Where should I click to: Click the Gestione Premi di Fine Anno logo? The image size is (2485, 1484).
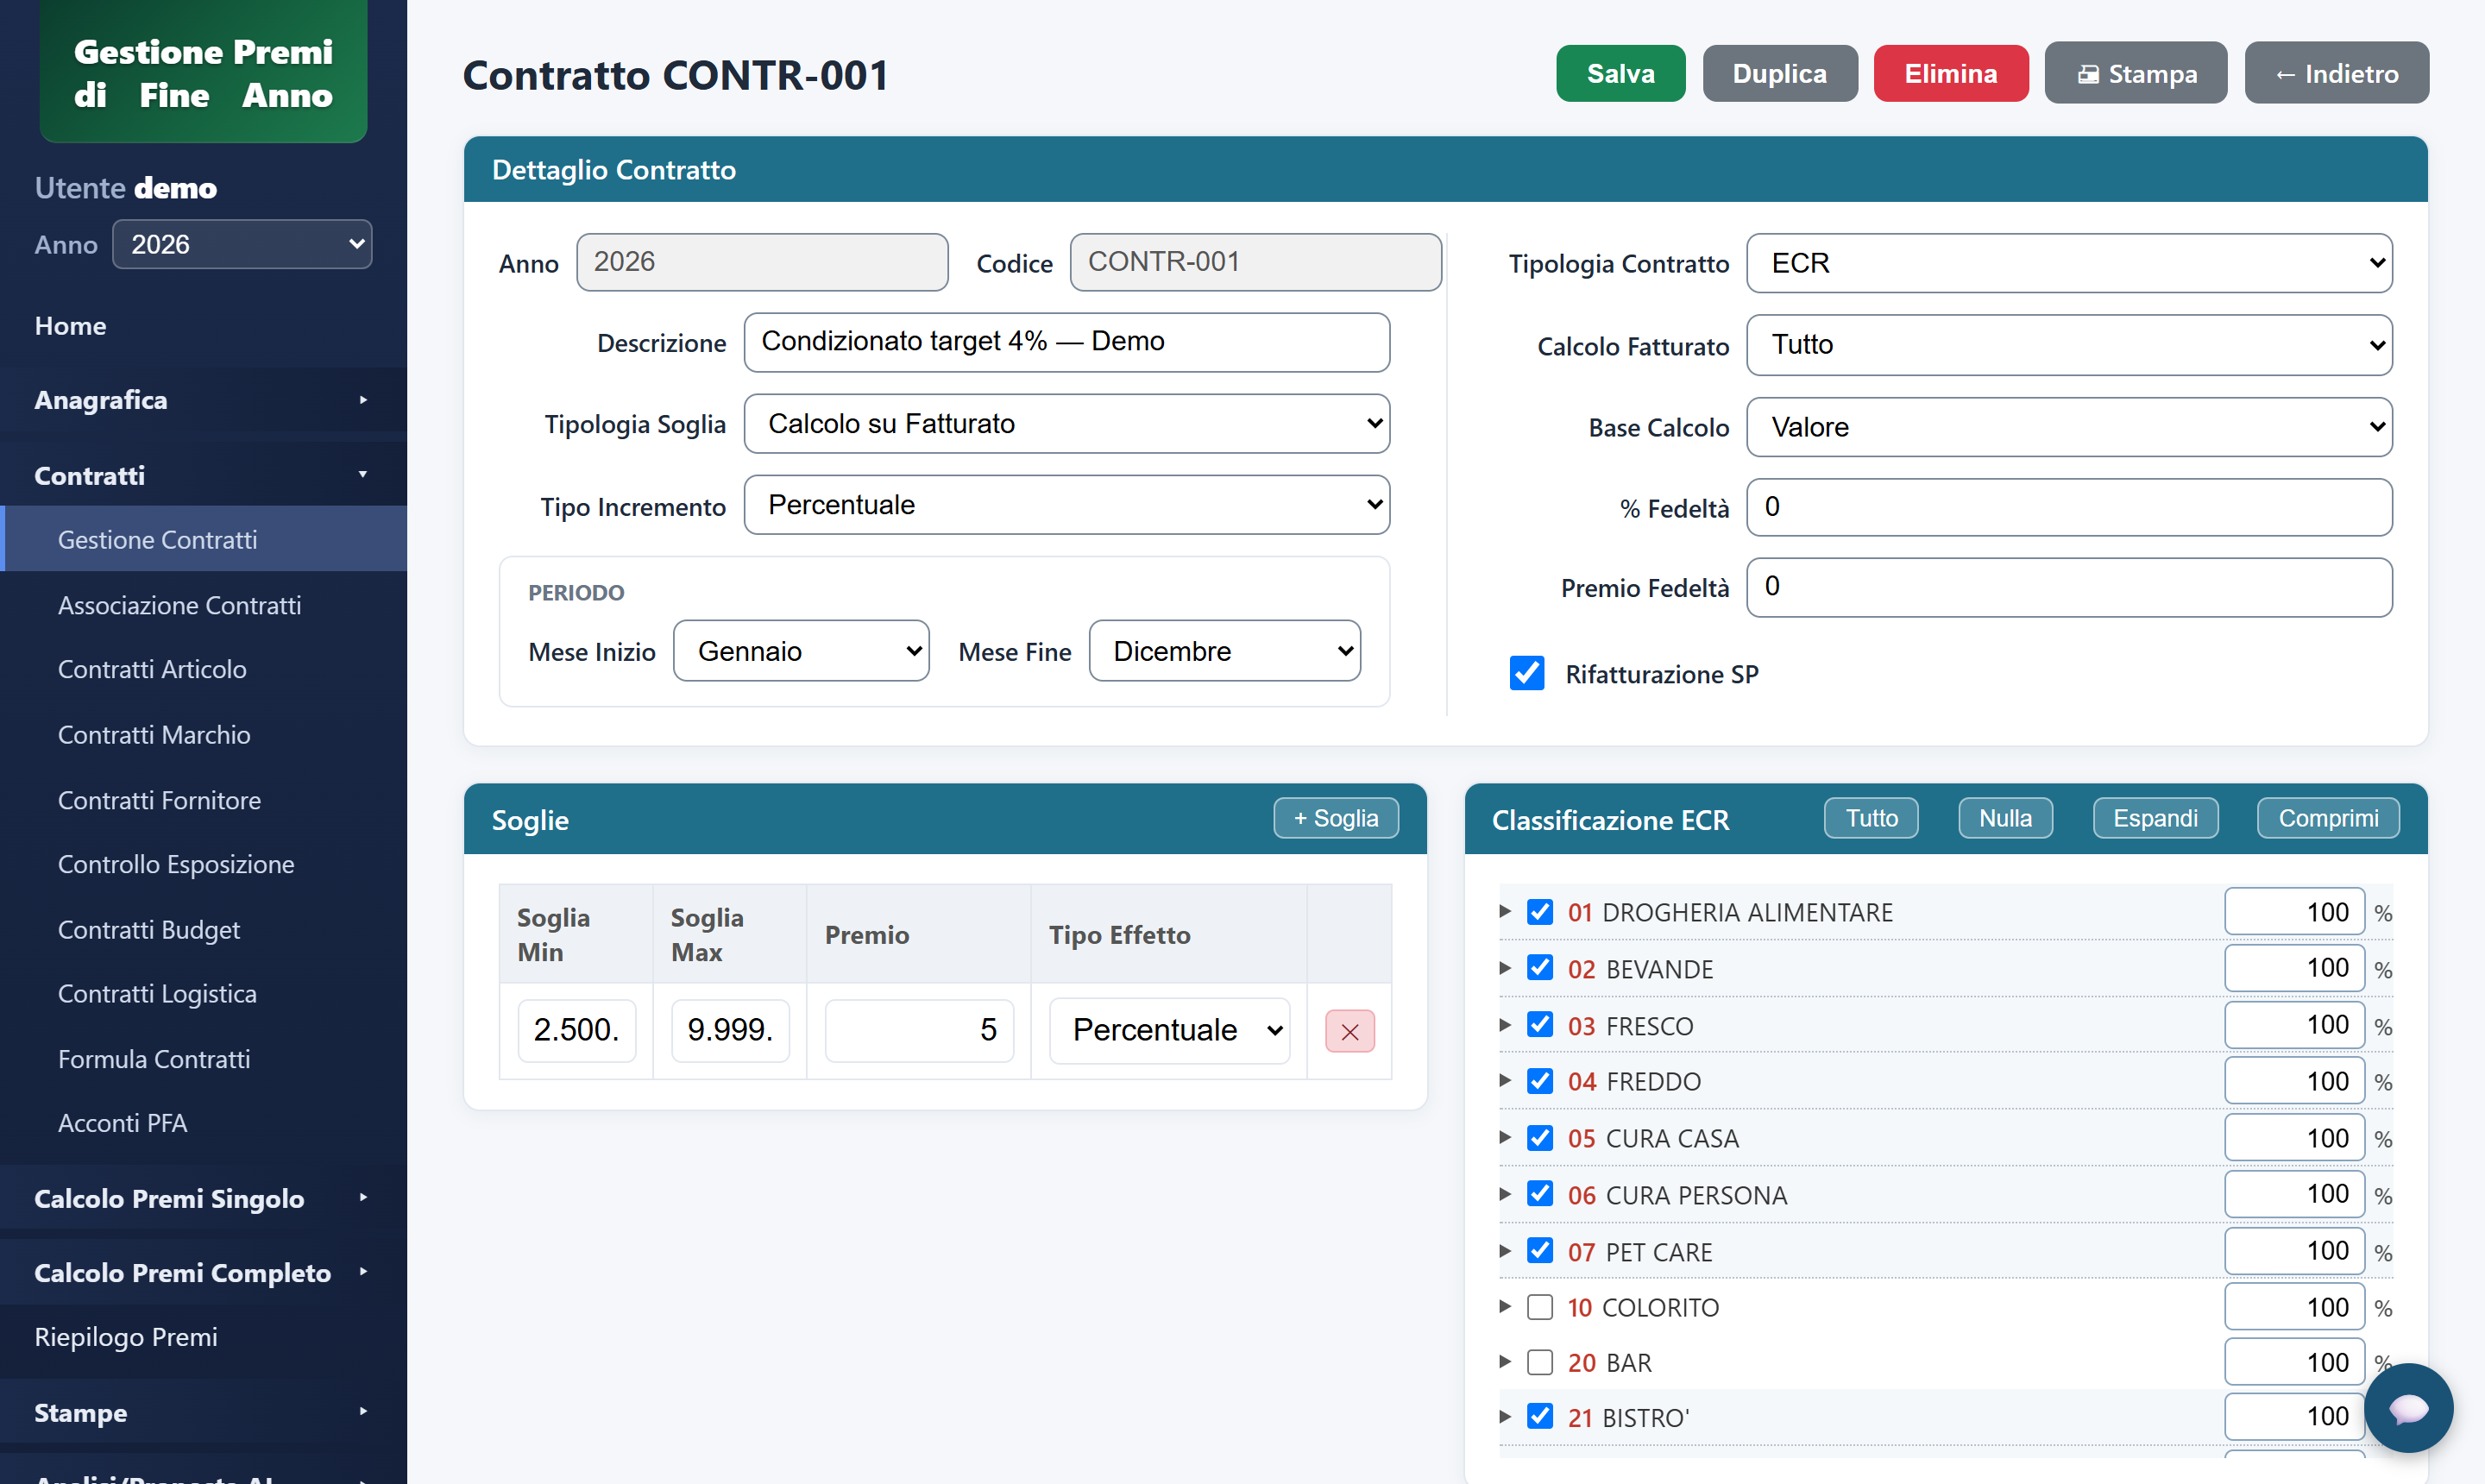tap(203, 72)
